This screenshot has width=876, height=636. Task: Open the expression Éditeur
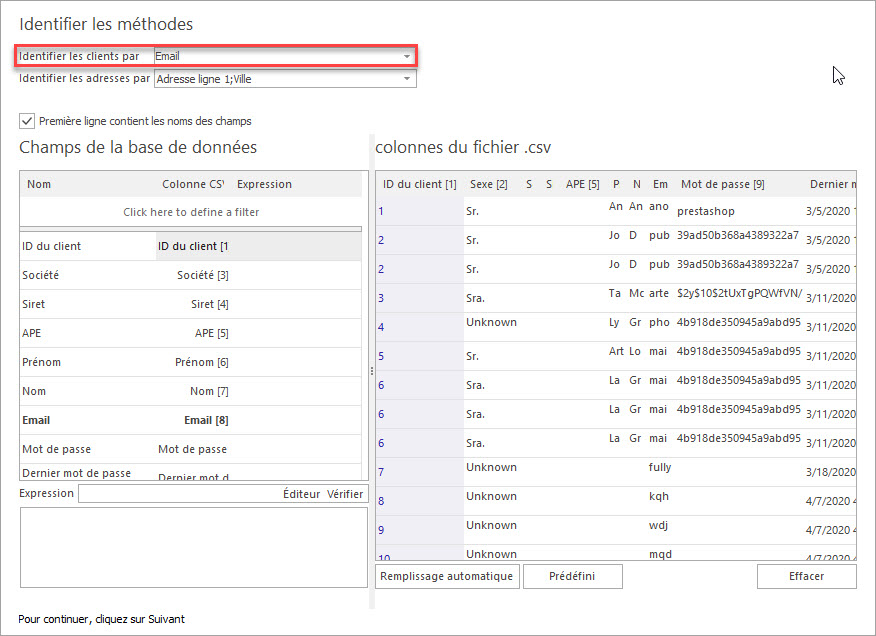tap(302, 494)
